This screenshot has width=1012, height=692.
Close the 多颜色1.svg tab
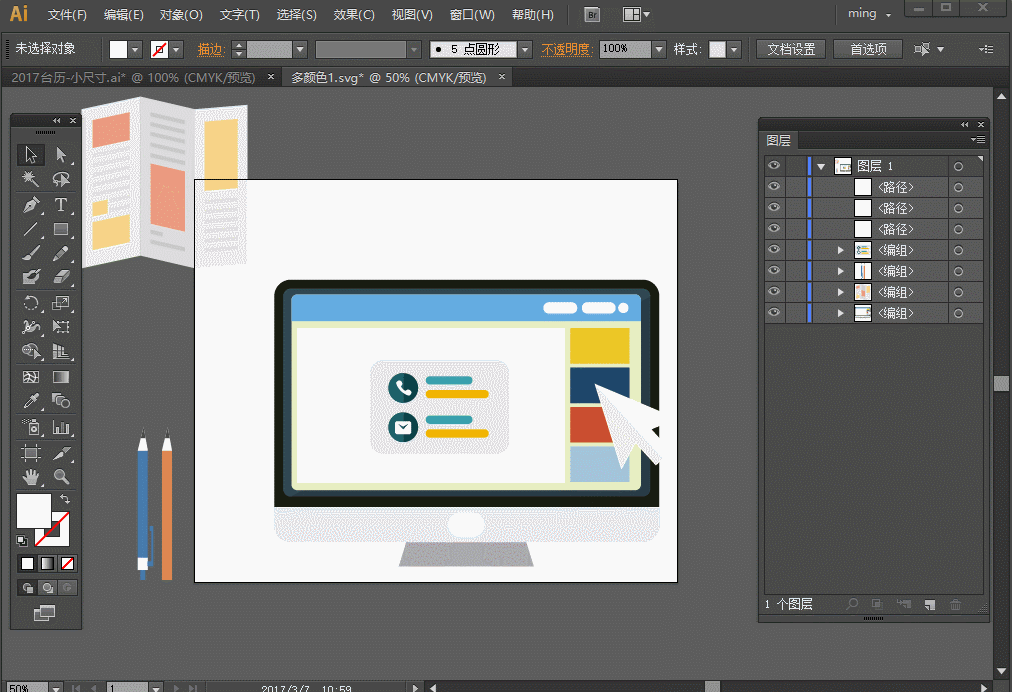(501, 77)
